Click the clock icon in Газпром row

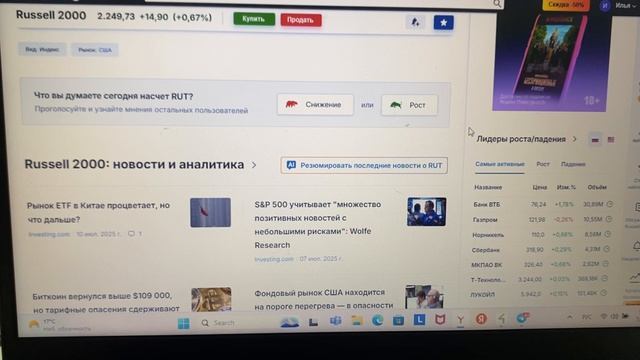coord(609,219)
